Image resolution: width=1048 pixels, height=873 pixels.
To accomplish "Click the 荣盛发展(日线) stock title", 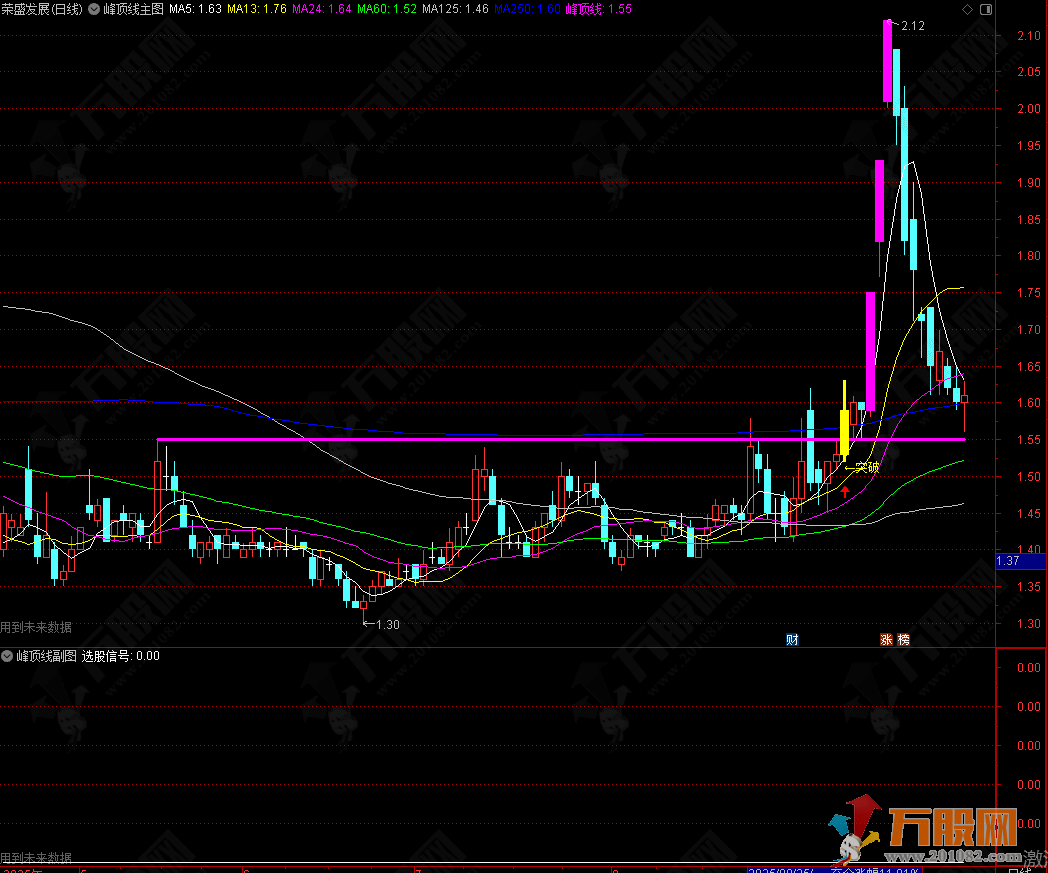I will click(42, 8).
